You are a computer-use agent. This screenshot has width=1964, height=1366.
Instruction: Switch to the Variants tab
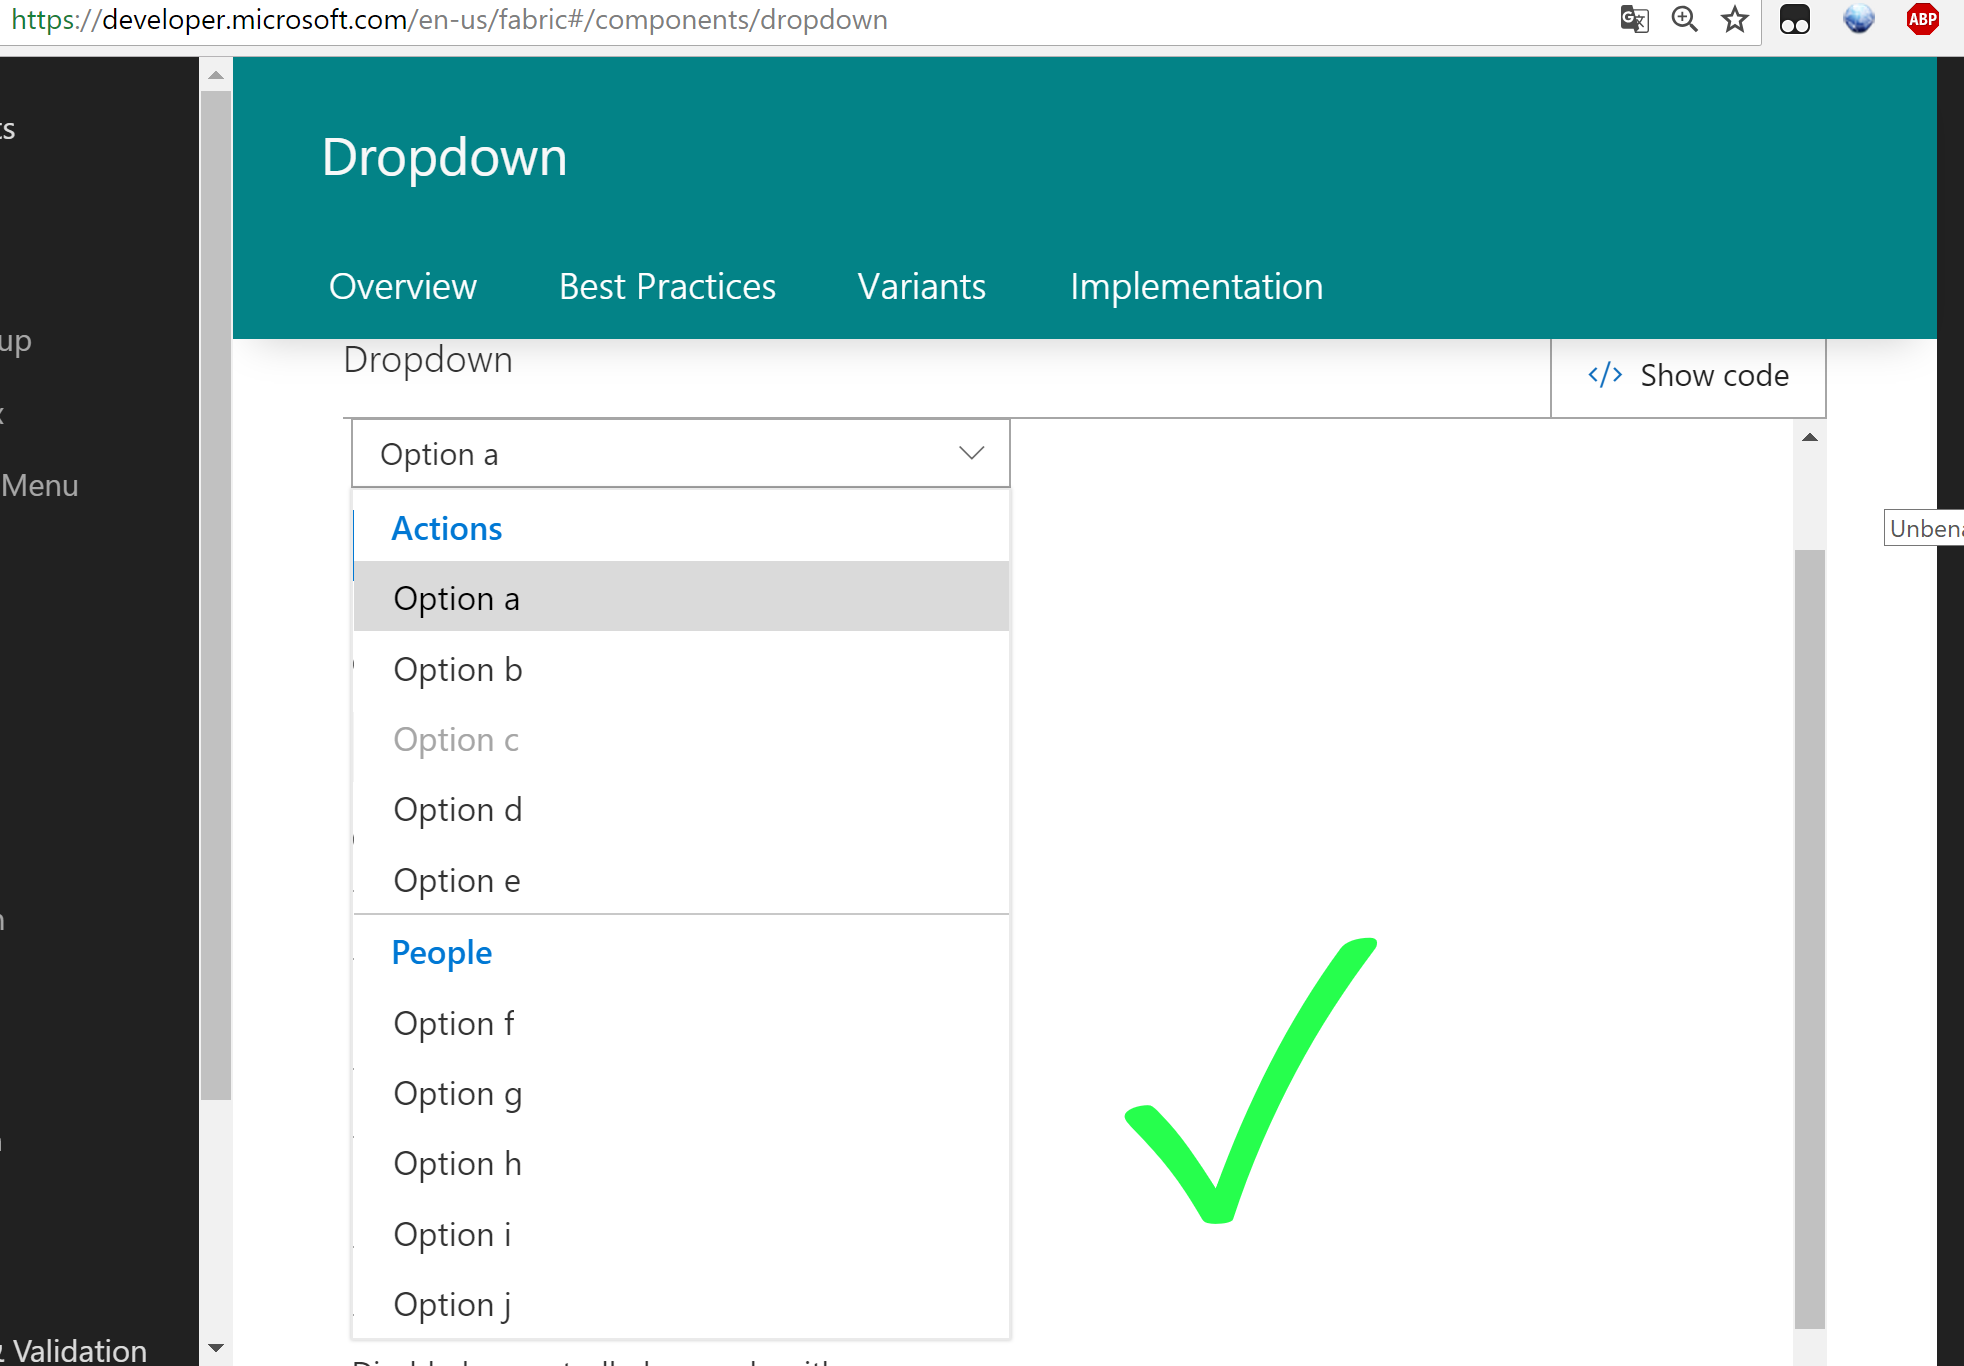(920, 286)
